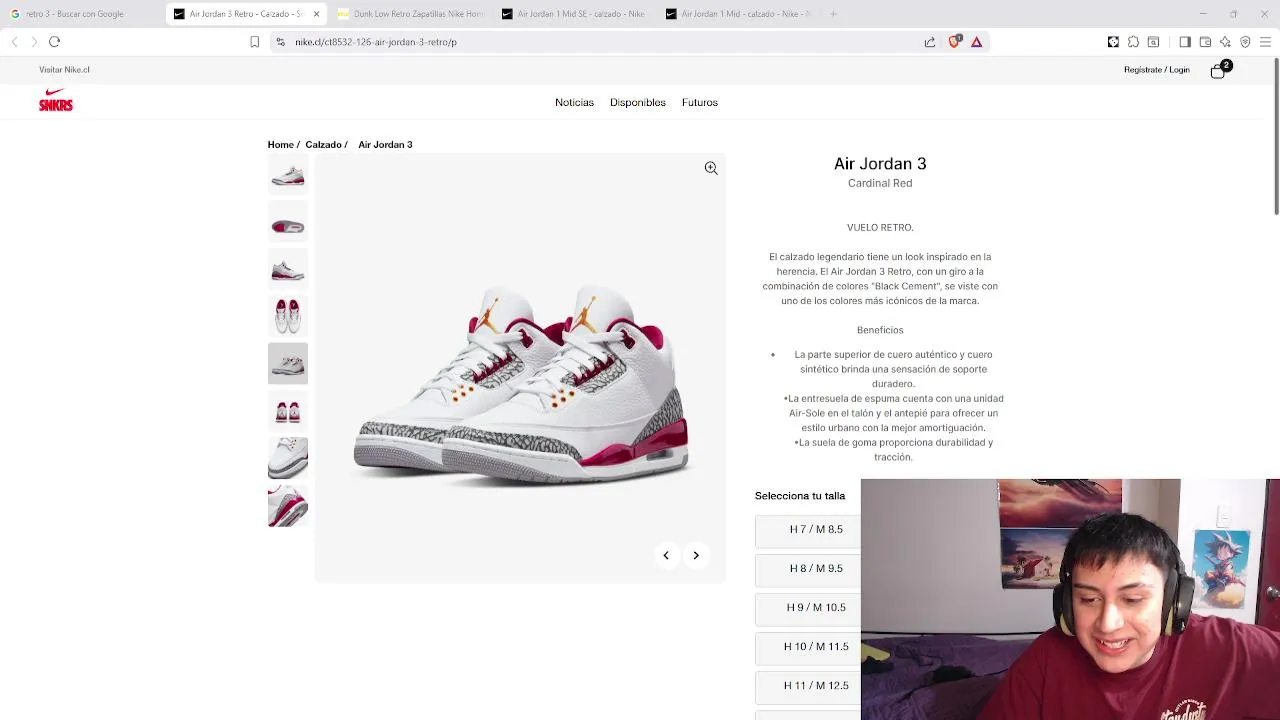Open the extensions puzzle icon

coord(1133,42)
